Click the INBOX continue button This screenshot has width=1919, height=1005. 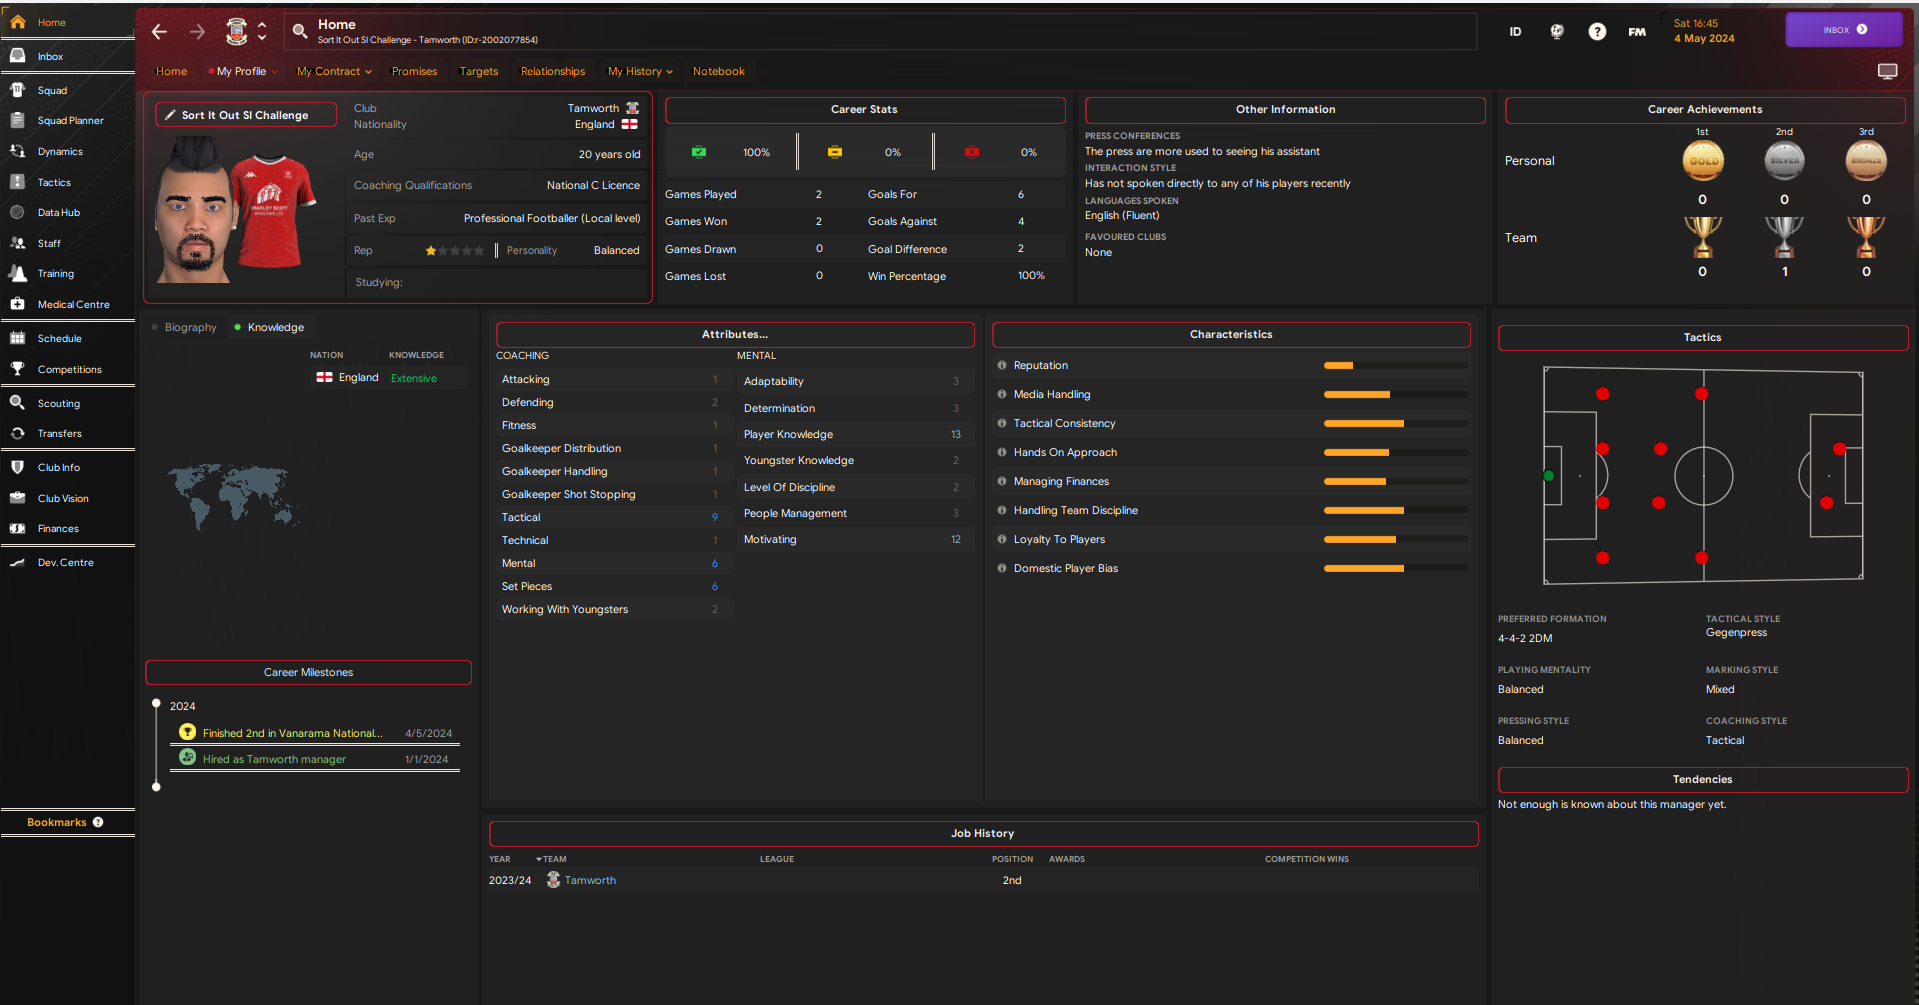(x=1844, y=30)
